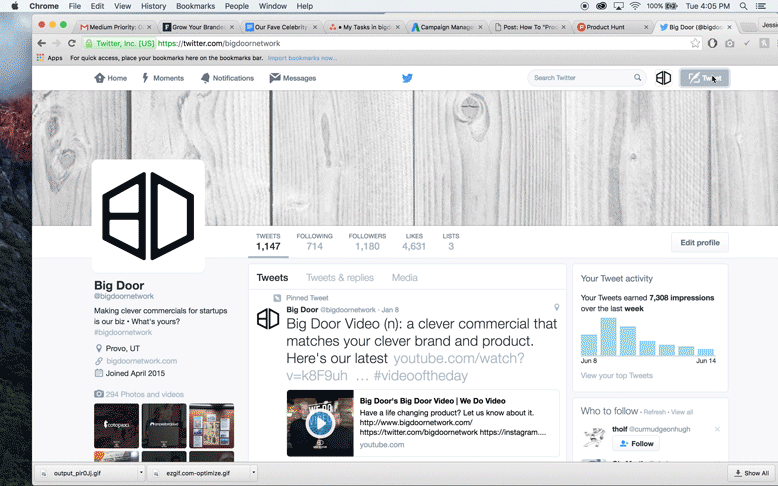Screen dimensions: 778x486
Task: Open ezgif.com-optimize.gif download menu arrow
Action: [x=254, y=473]
